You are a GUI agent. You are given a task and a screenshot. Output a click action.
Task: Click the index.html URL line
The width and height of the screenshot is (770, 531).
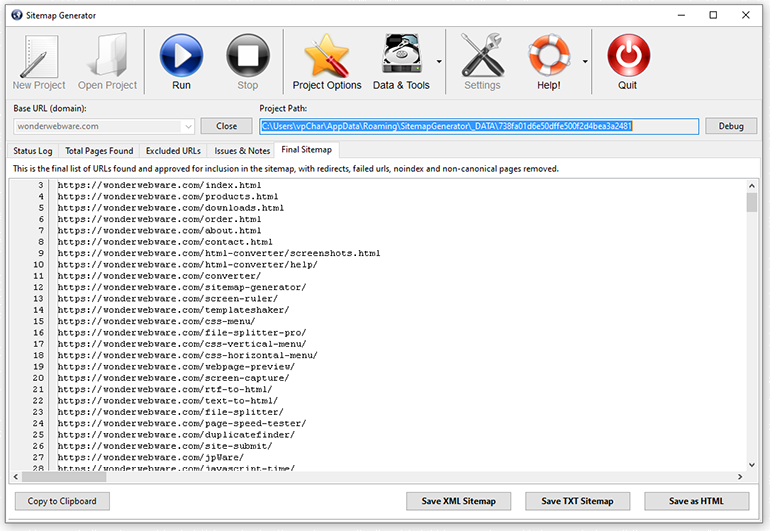tap(159, 185)
